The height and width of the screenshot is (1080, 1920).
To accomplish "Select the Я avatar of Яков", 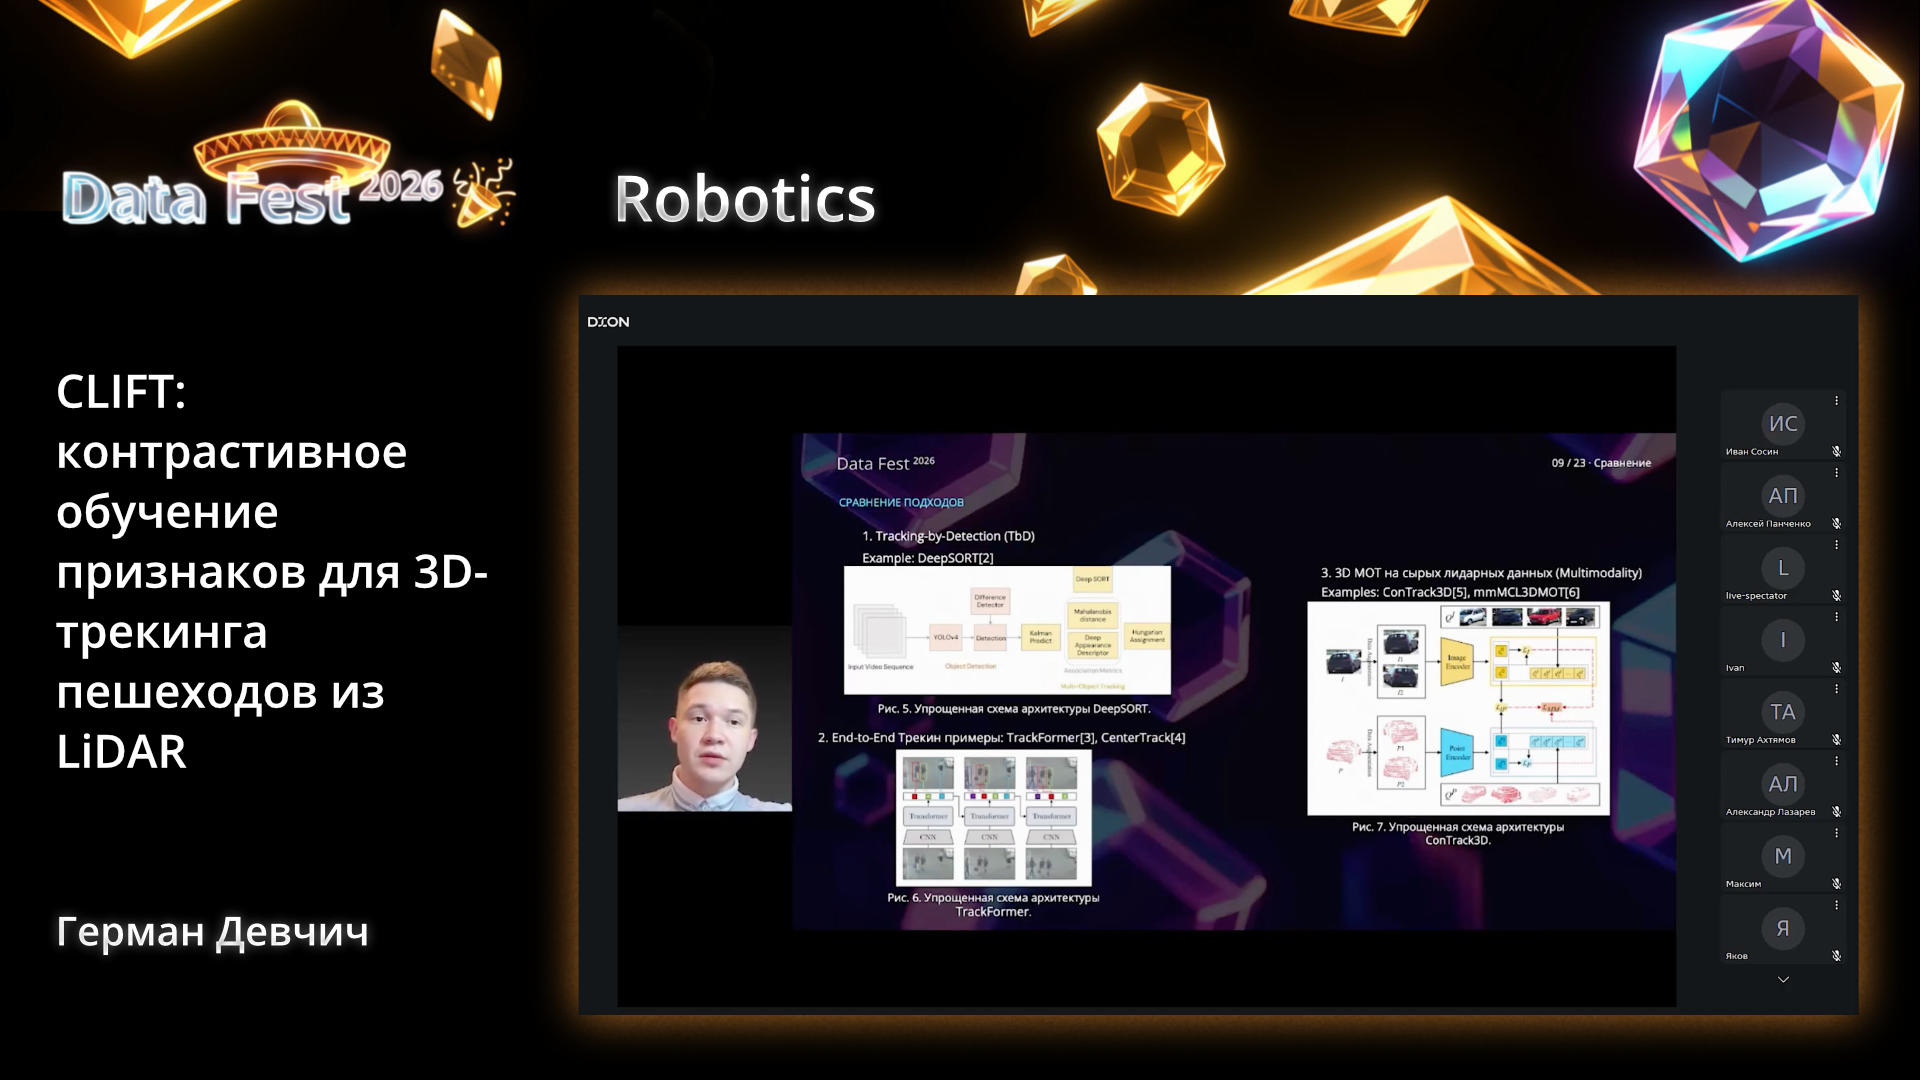I will point(1783,928).
